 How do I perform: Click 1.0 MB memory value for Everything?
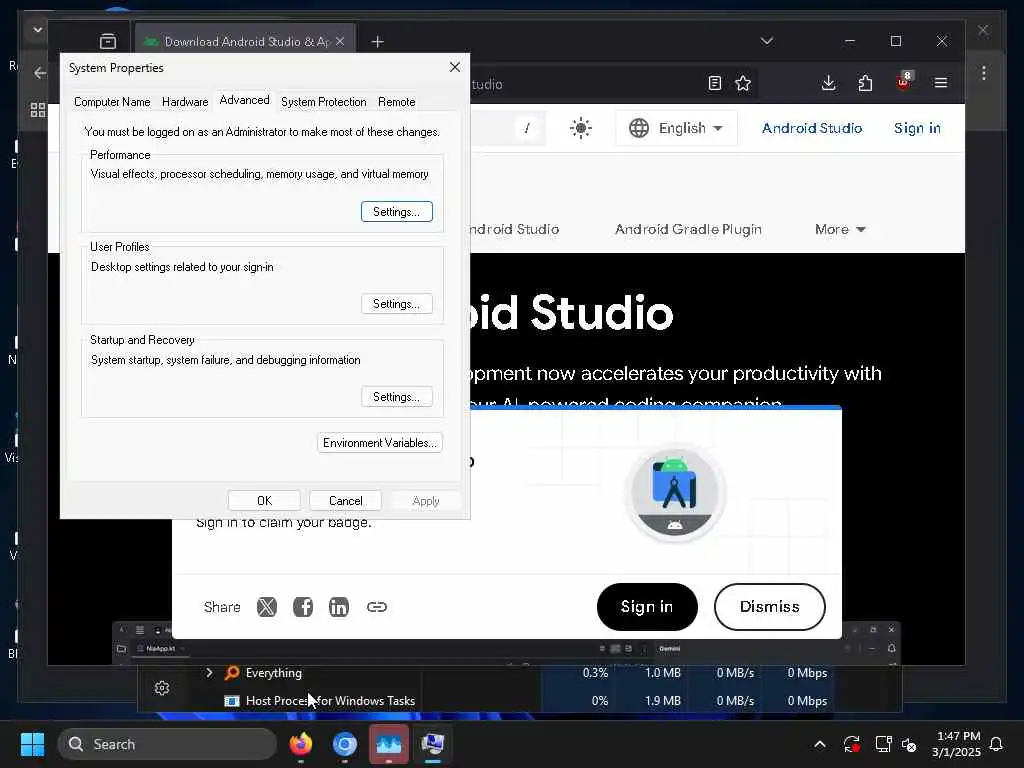pos(662,673)
